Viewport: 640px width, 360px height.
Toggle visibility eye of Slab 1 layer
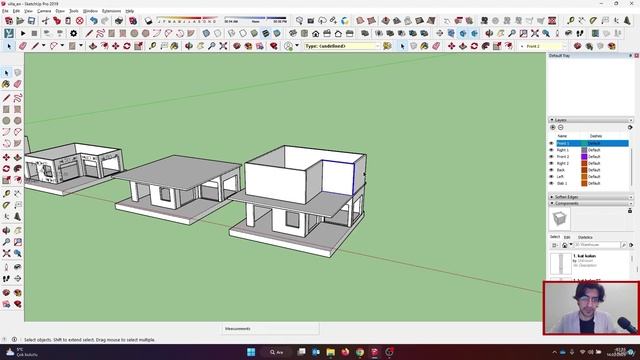551,183
